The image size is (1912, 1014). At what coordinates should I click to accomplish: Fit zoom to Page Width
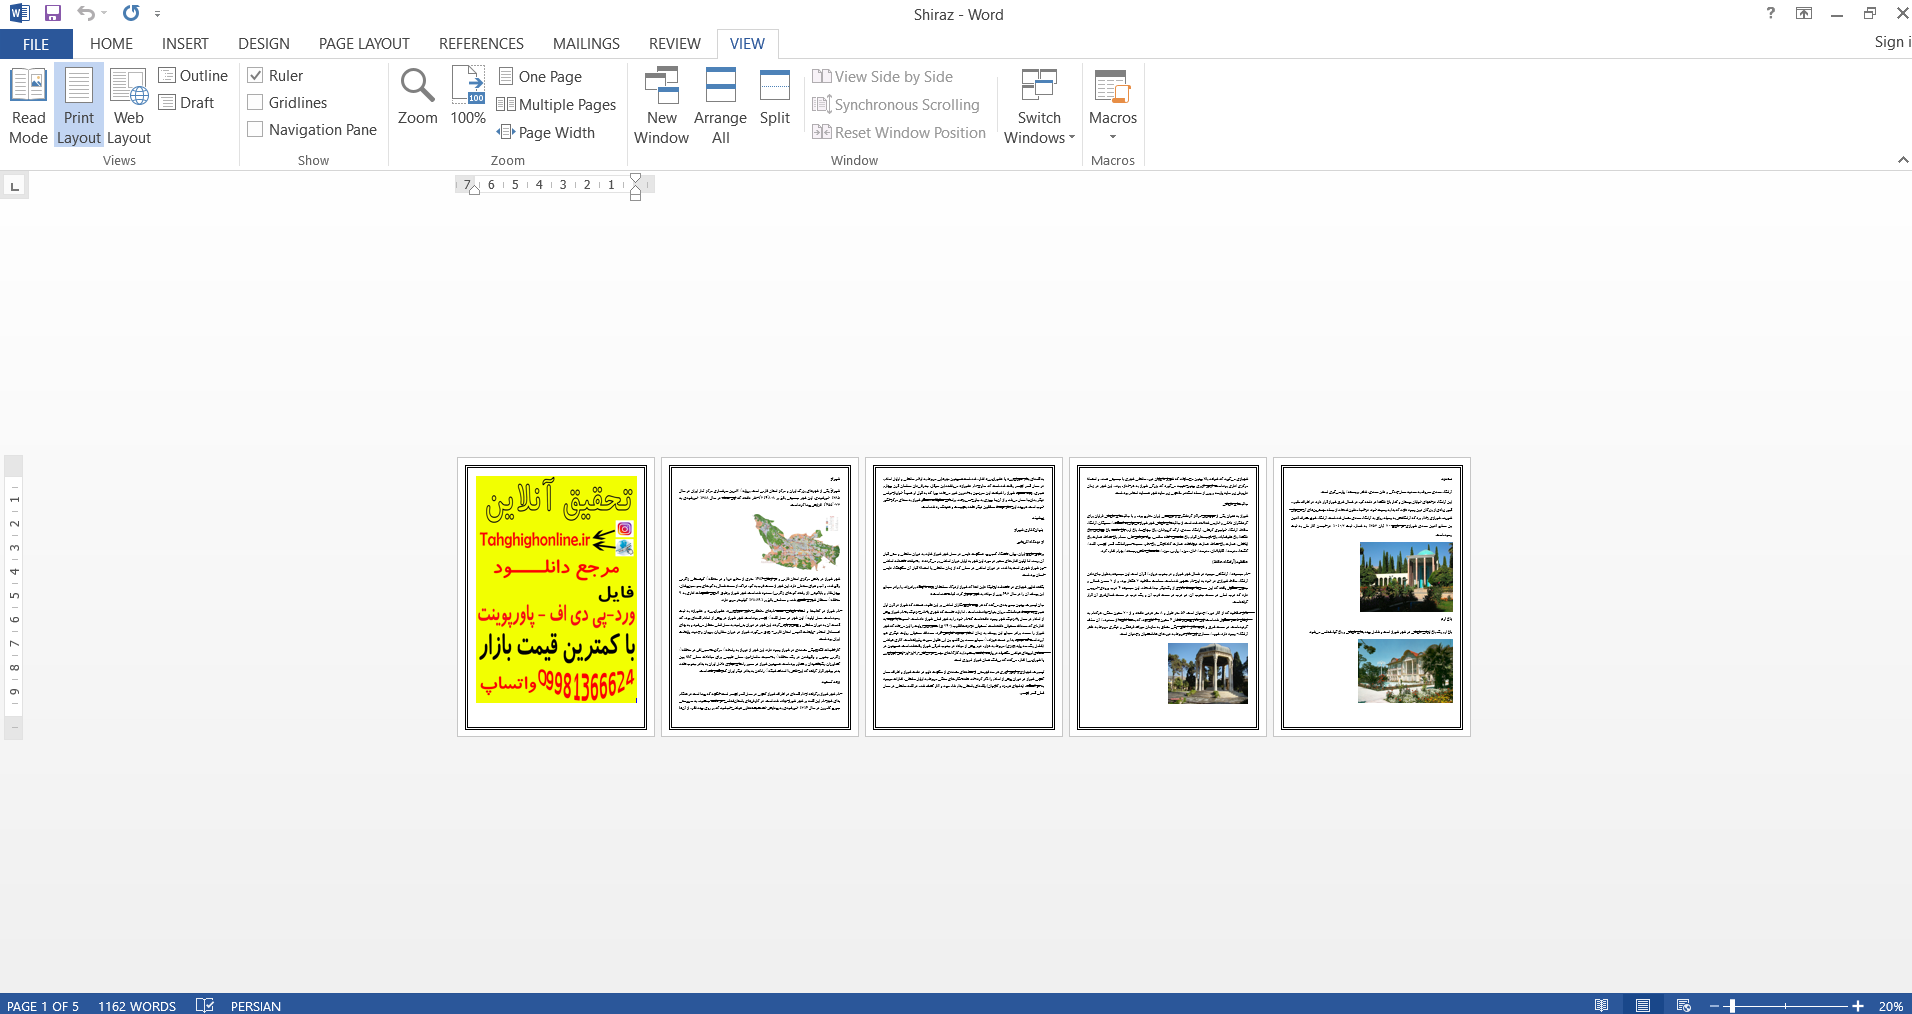546,133
